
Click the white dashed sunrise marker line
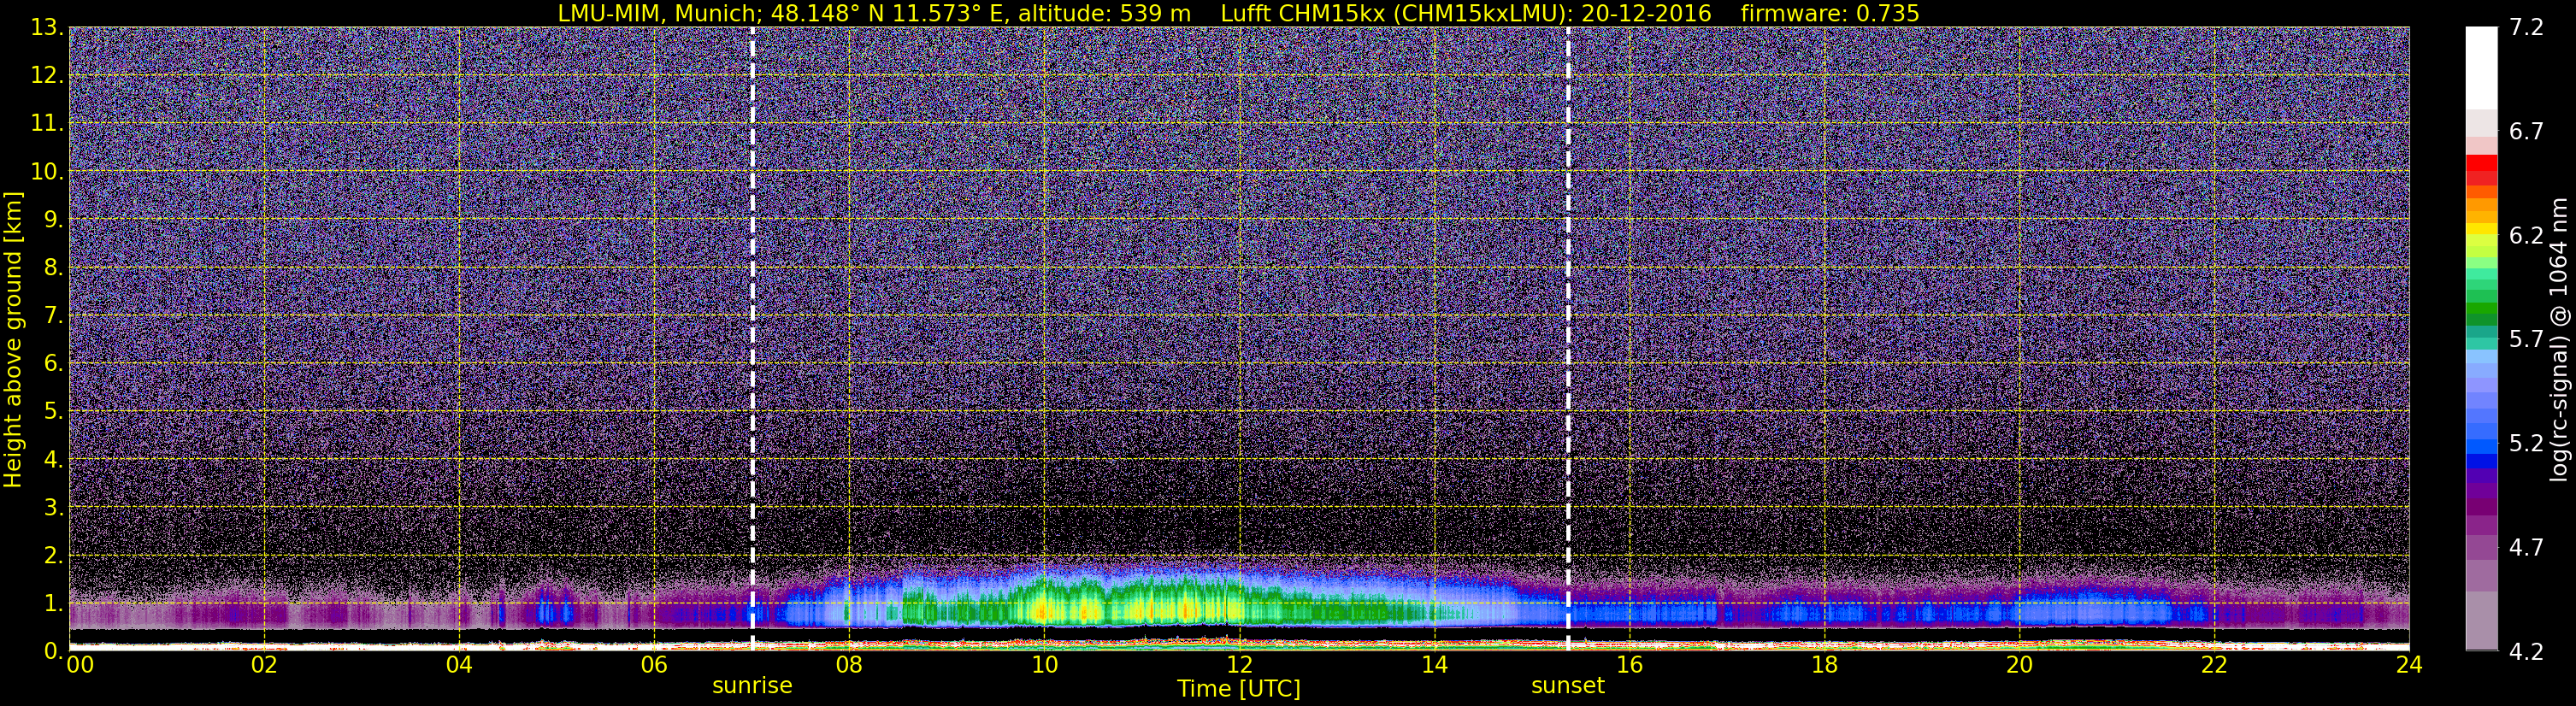click(752, 339)
